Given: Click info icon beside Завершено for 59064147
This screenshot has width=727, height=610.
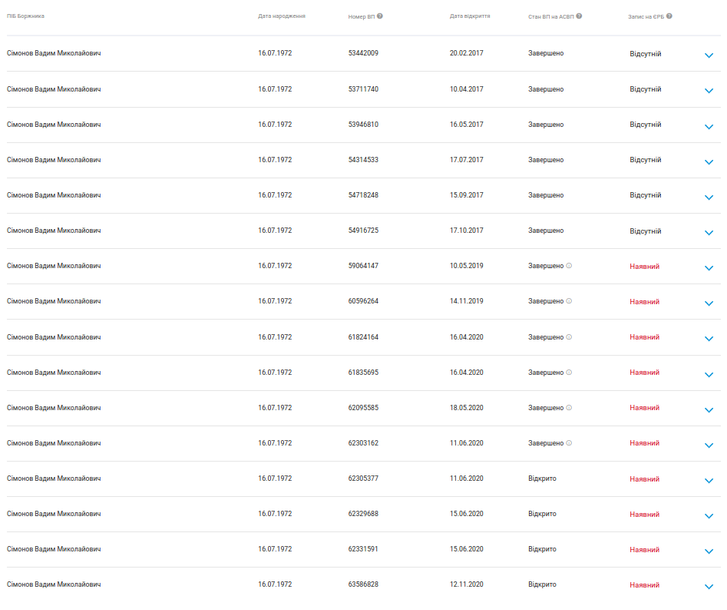Looking at the screenshot, I should [569, 266].
